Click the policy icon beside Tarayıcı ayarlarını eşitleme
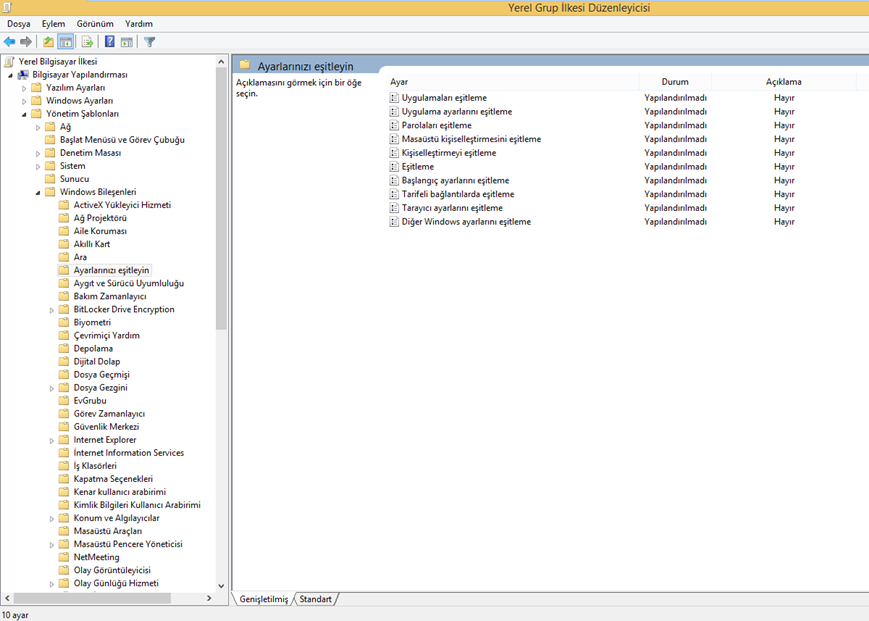This screenshot has height=621, width=869. click(394, 208)
